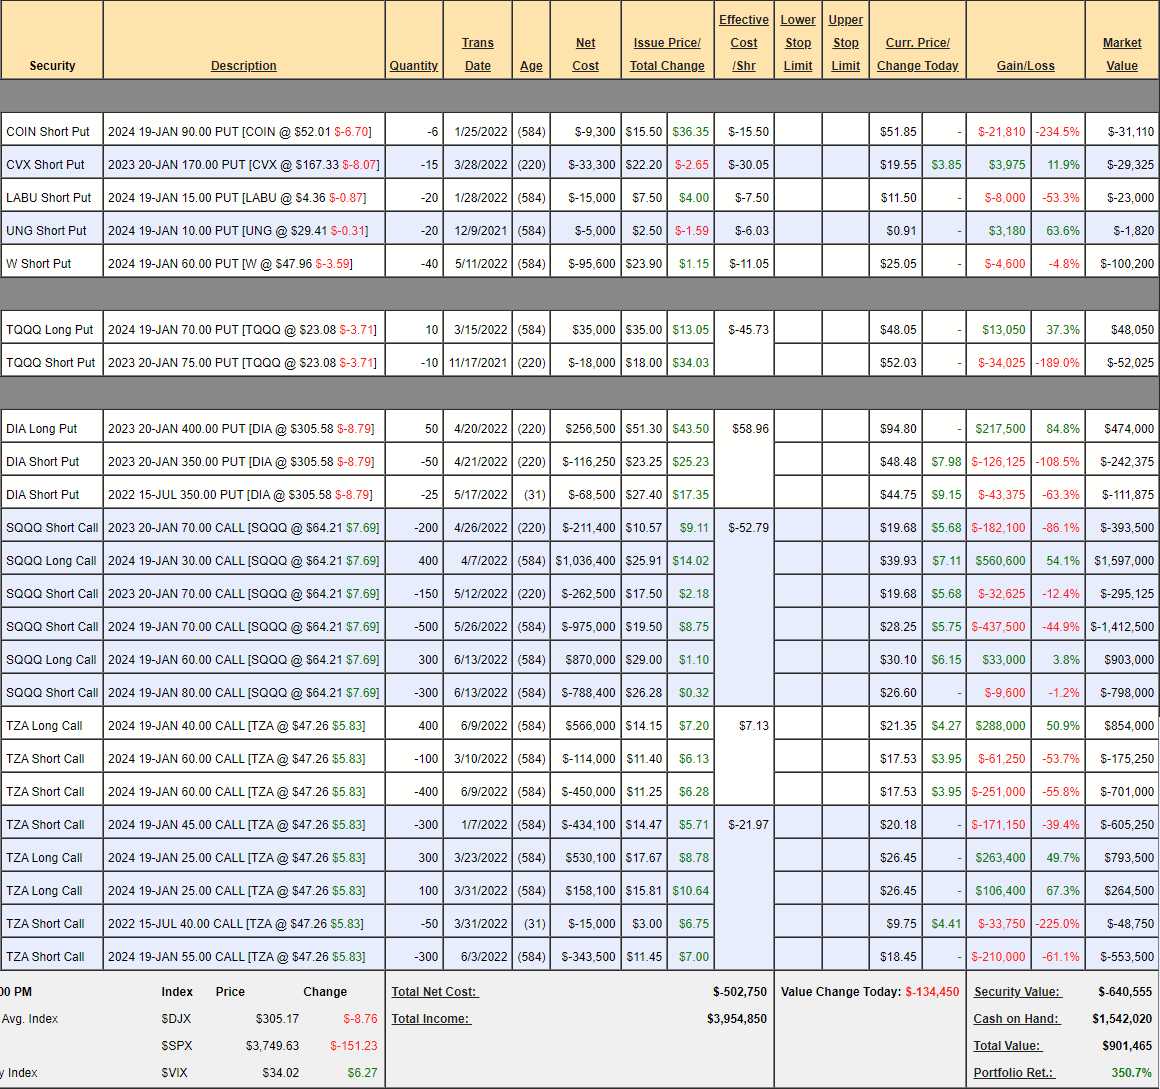
Task: Select the Age column header
Action: [531, 66]
